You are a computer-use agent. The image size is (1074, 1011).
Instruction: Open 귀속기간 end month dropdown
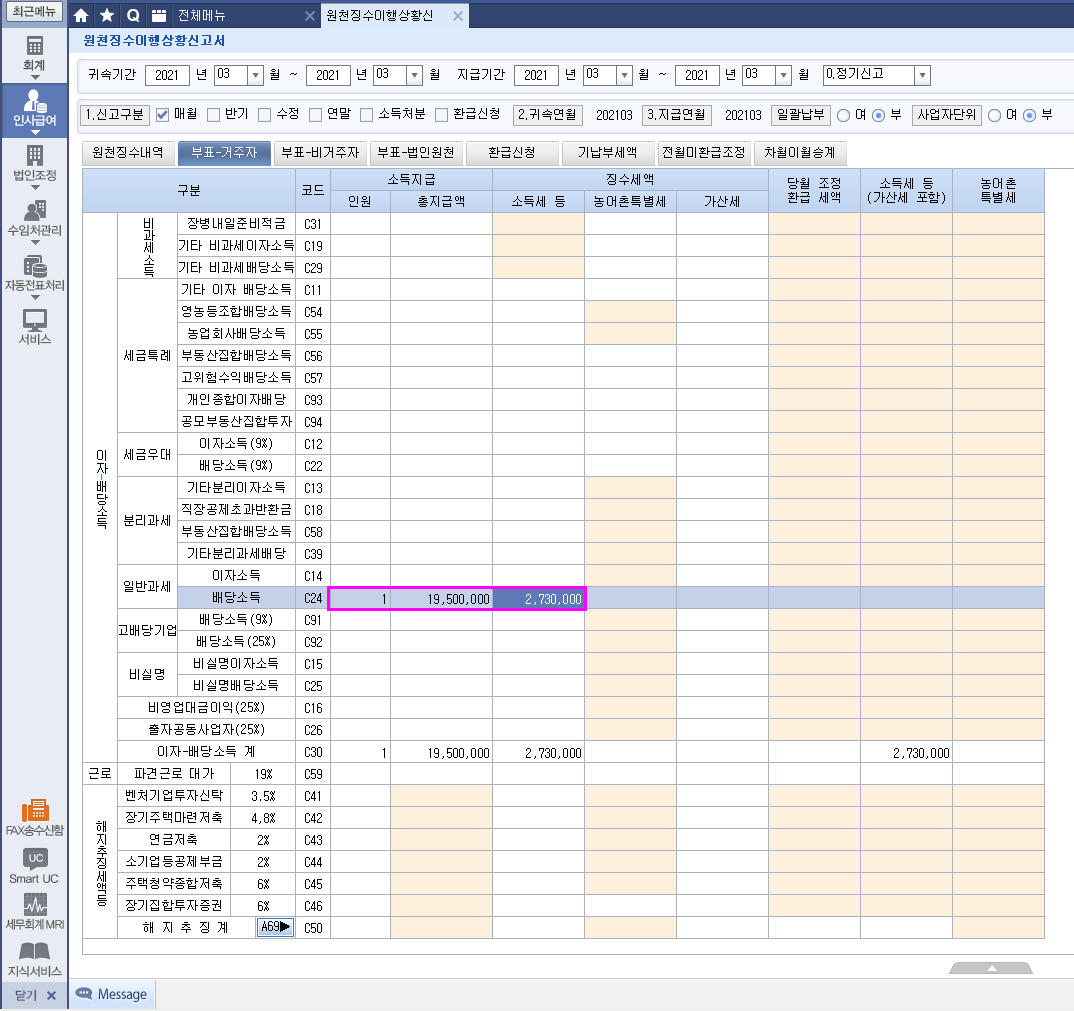414,75
